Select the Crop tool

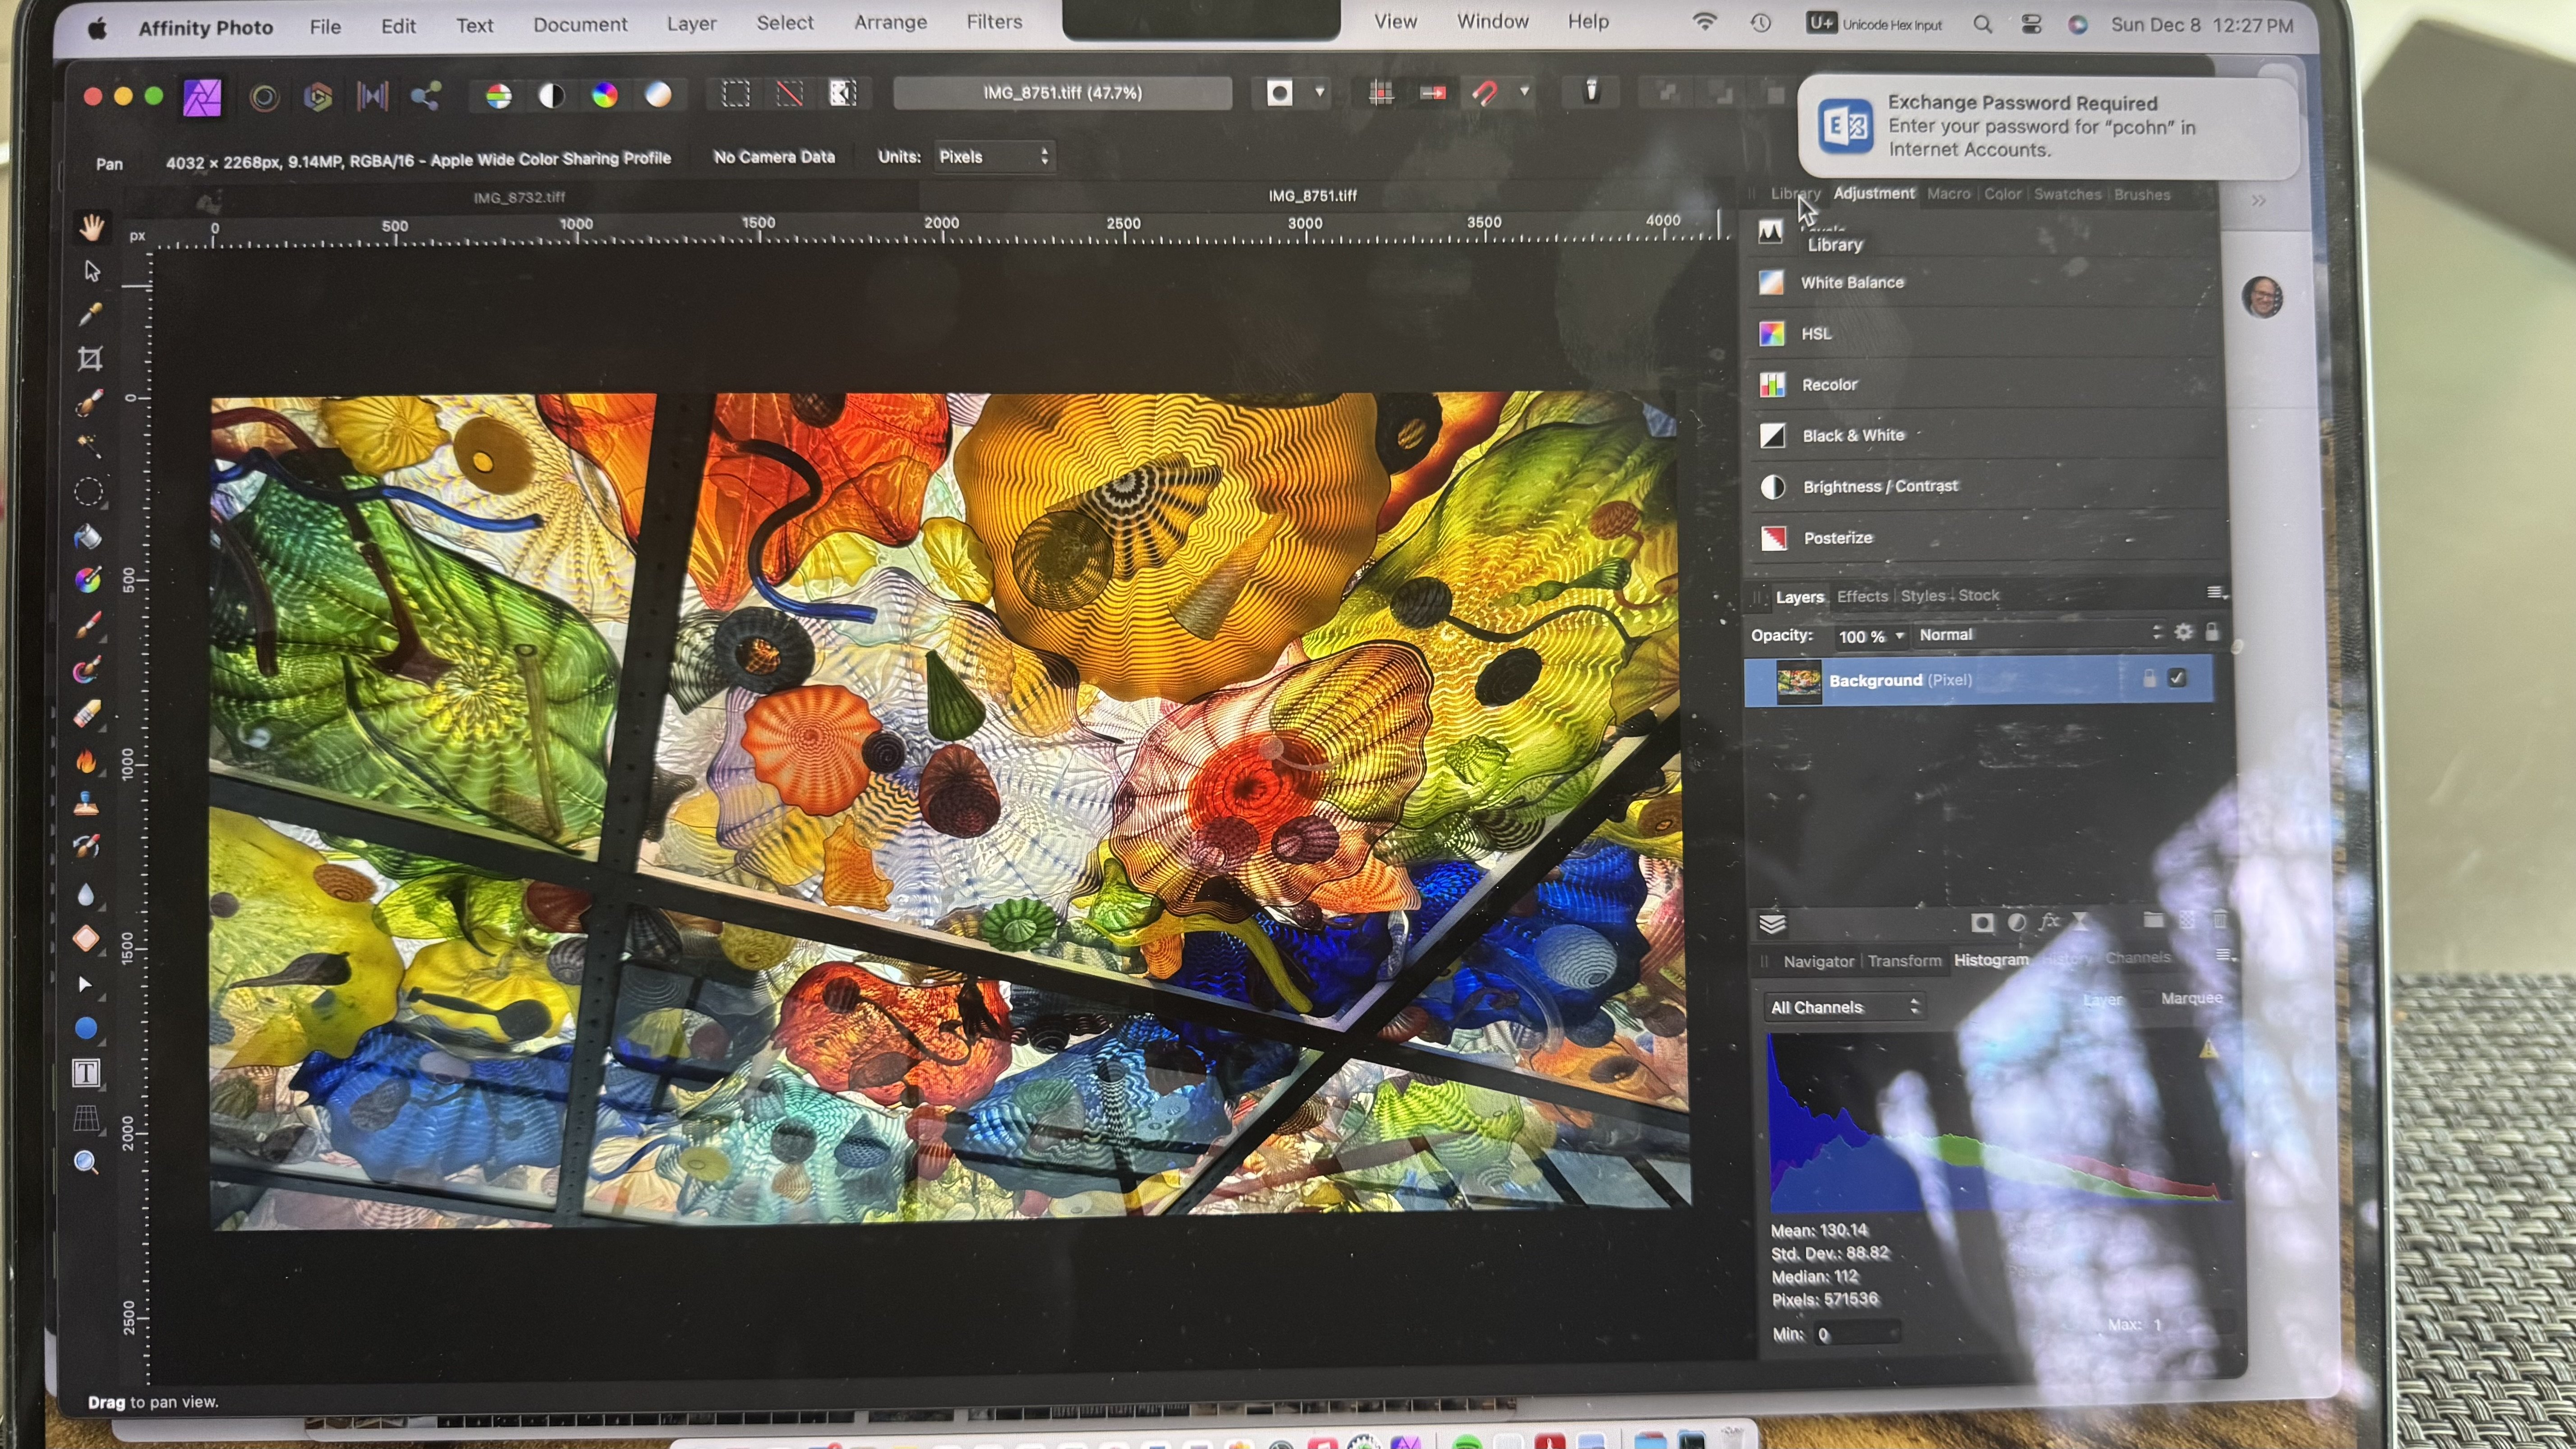pyautogui.click(x=90, y=359)
